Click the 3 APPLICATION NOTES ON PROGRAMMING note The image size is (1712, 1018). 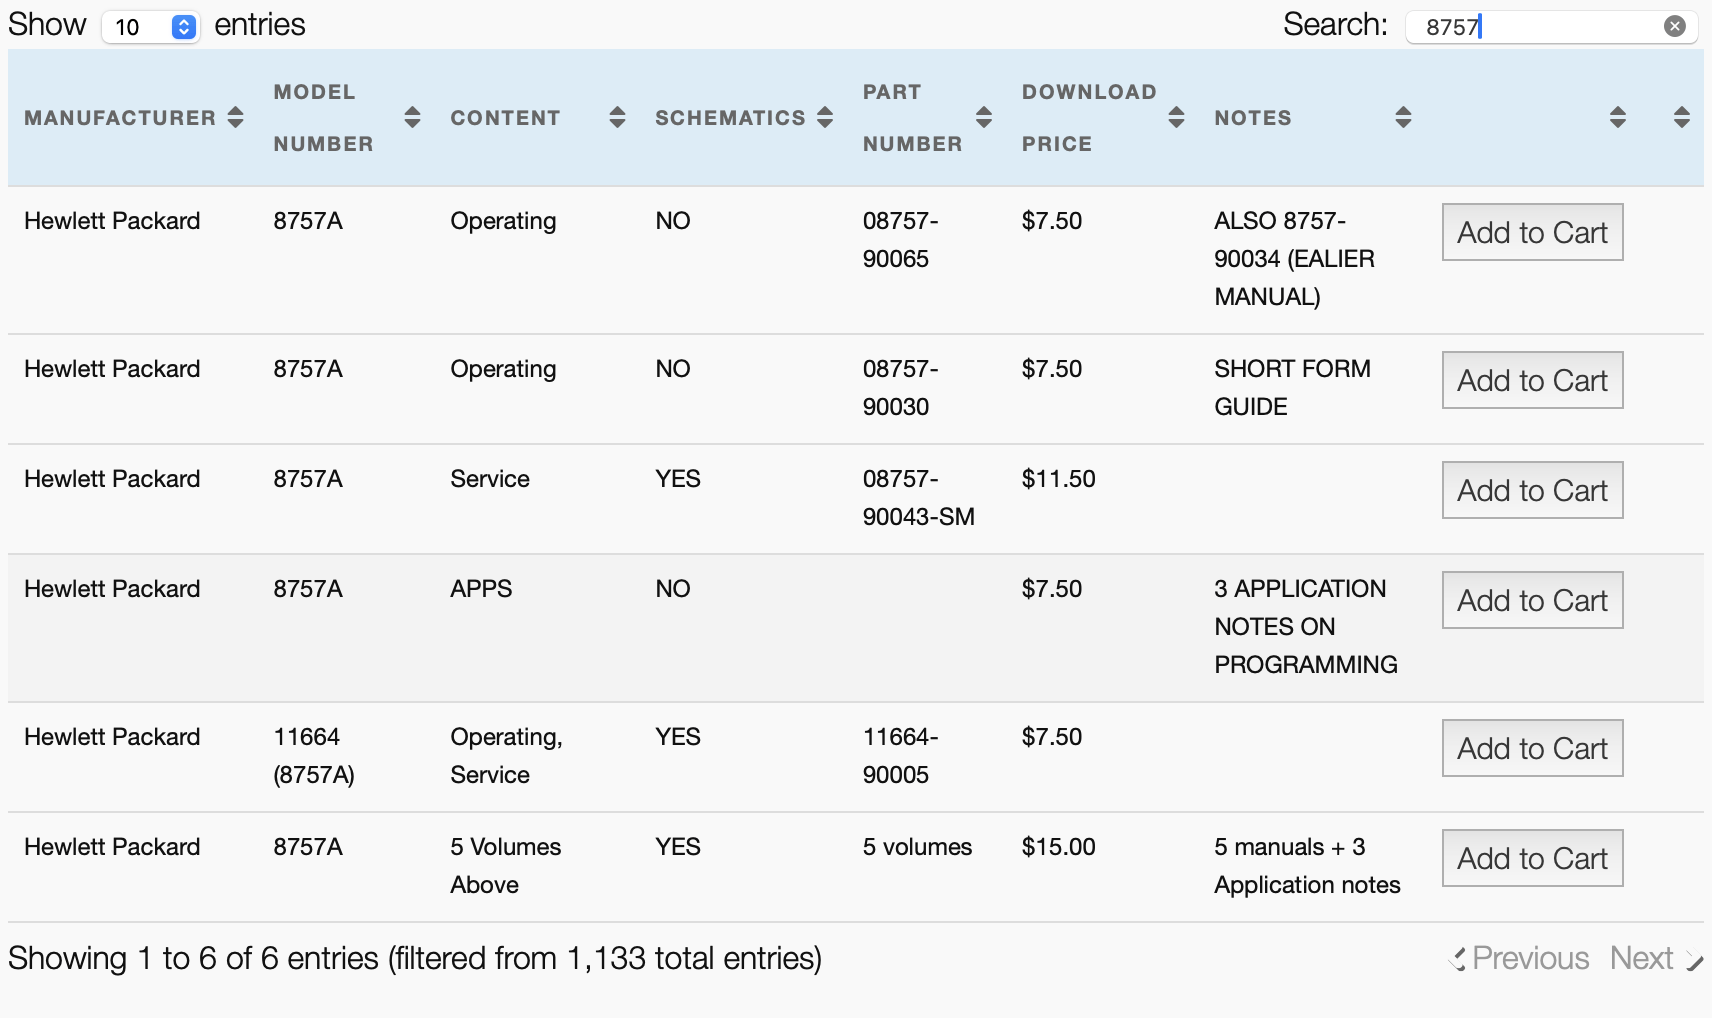point(1306,627)
